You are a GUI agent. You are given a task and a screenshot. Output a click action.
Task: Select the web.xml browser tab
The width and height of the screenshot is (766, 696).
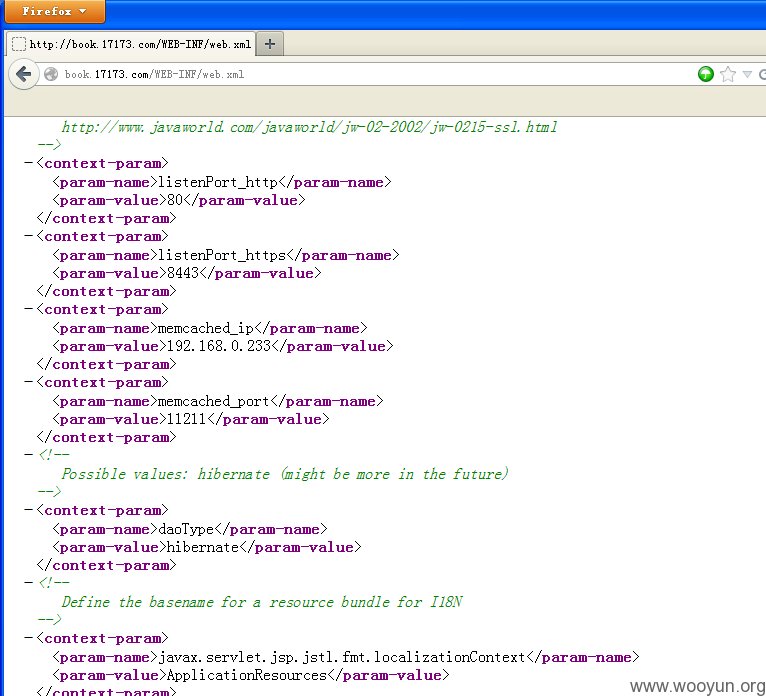[131, 44]
